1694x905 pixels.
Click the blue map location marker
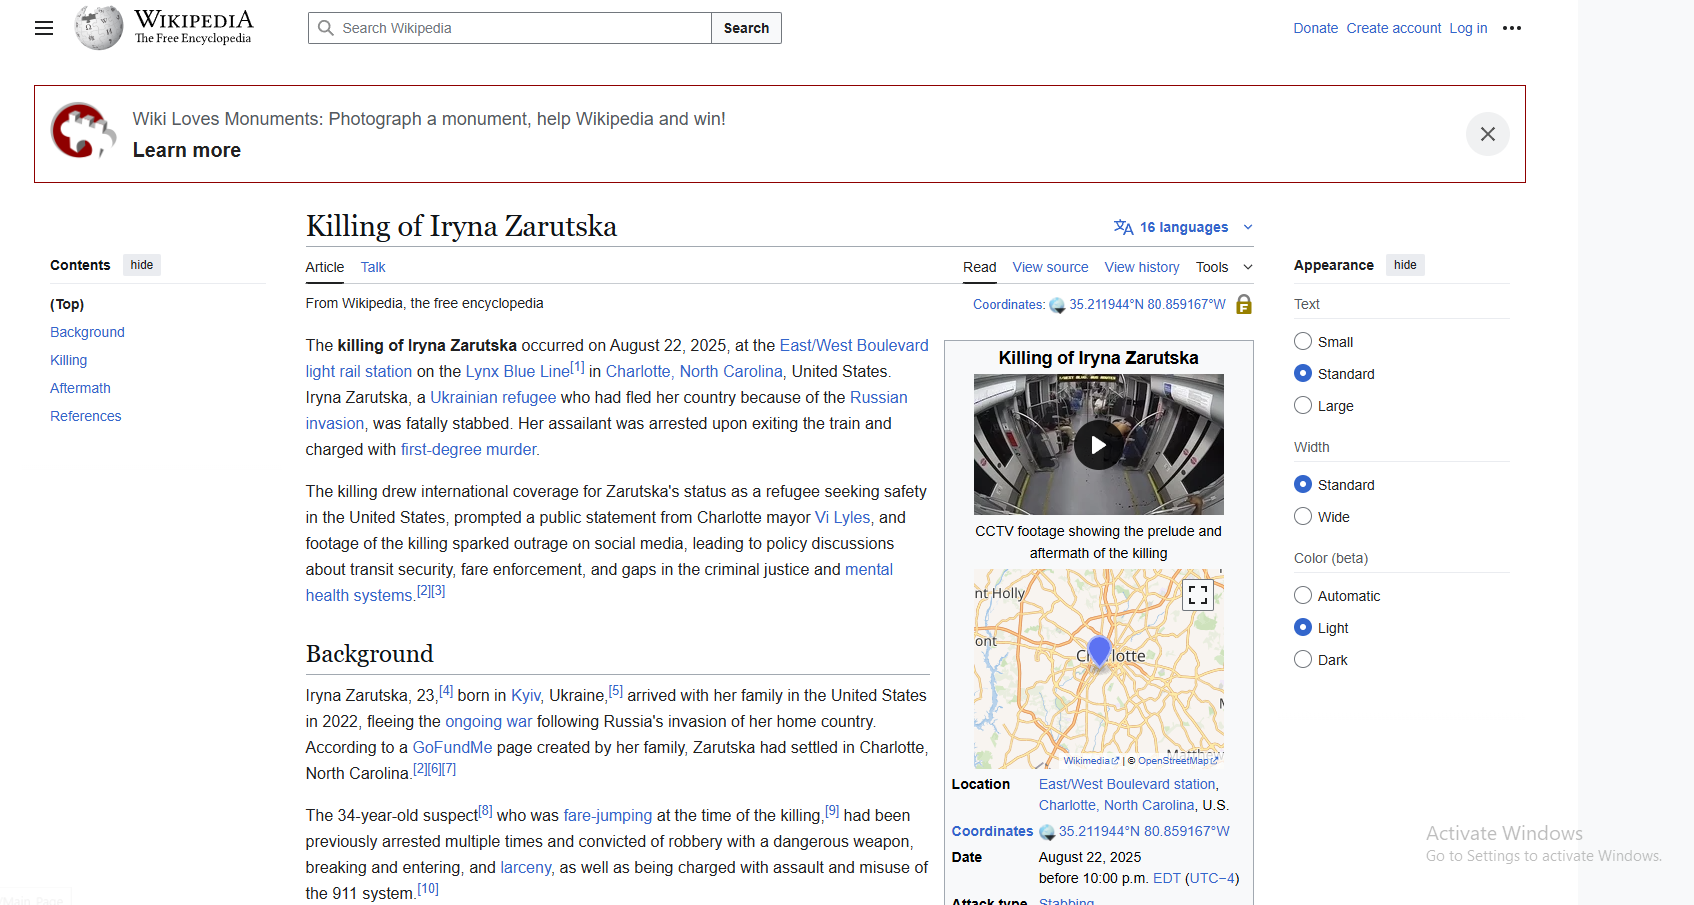click(x=1099, y=652)
